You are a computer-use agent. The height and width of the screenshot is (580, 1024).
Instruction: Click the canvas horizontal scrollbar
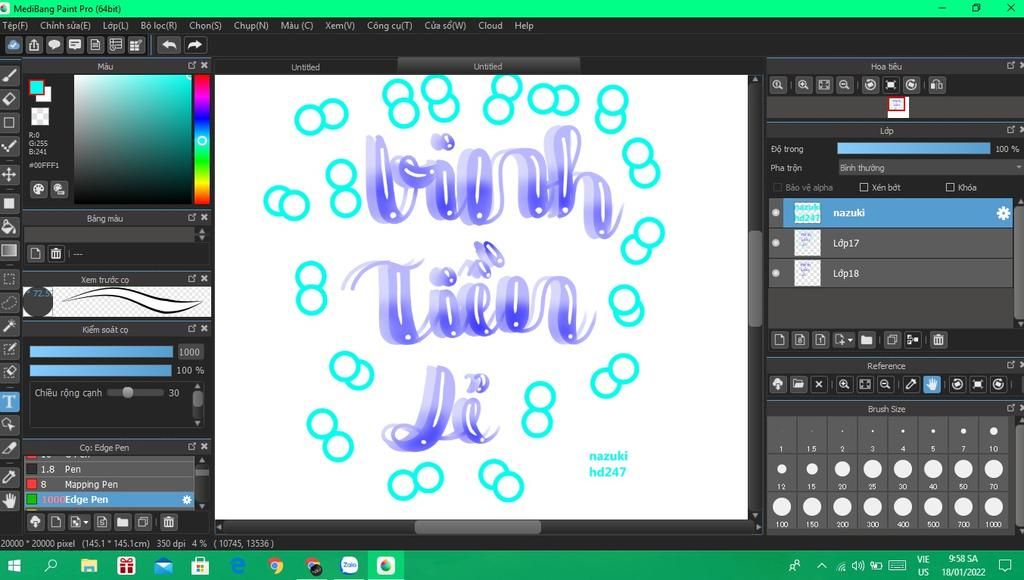click(477, 526)
